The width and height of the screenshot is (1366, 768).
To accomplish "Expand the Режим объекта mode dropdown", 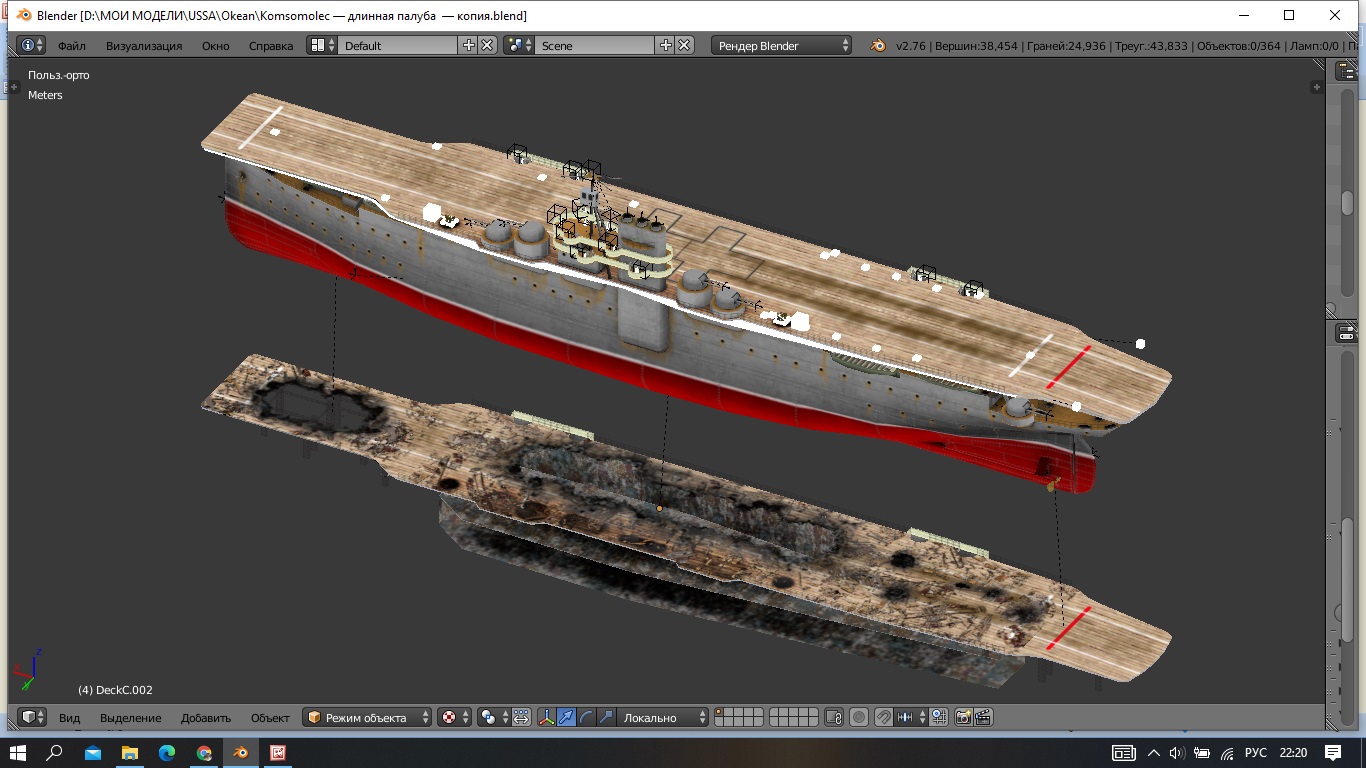I will click(368, 718).
